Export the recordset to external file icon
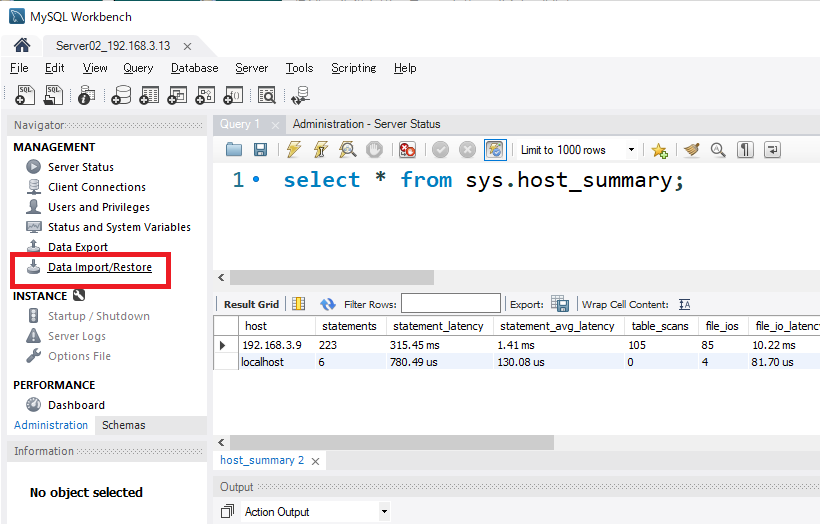Screen dimensions: 820x524 [x=560, y=304]
